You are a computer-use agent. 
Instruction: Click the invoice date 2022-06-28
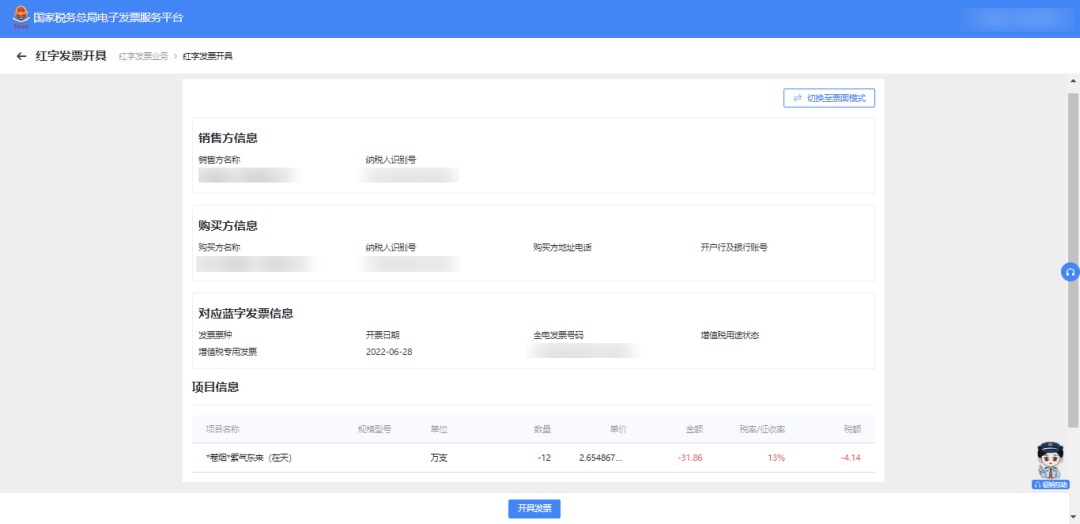point(389,352)
